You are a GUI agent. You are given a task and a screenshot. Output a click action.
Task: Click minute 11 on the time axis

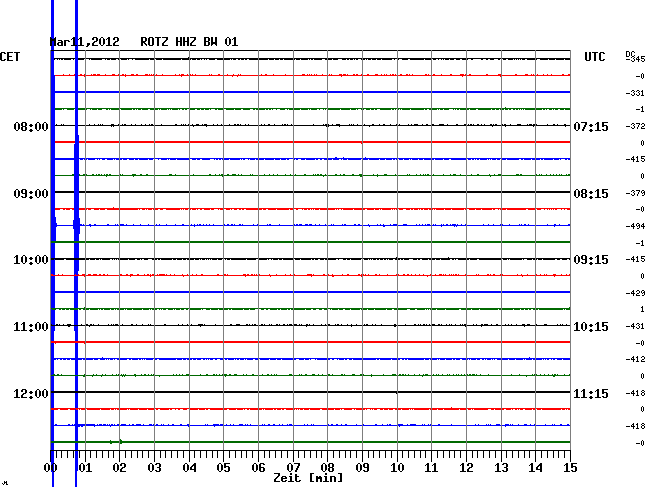click(431, 468)
